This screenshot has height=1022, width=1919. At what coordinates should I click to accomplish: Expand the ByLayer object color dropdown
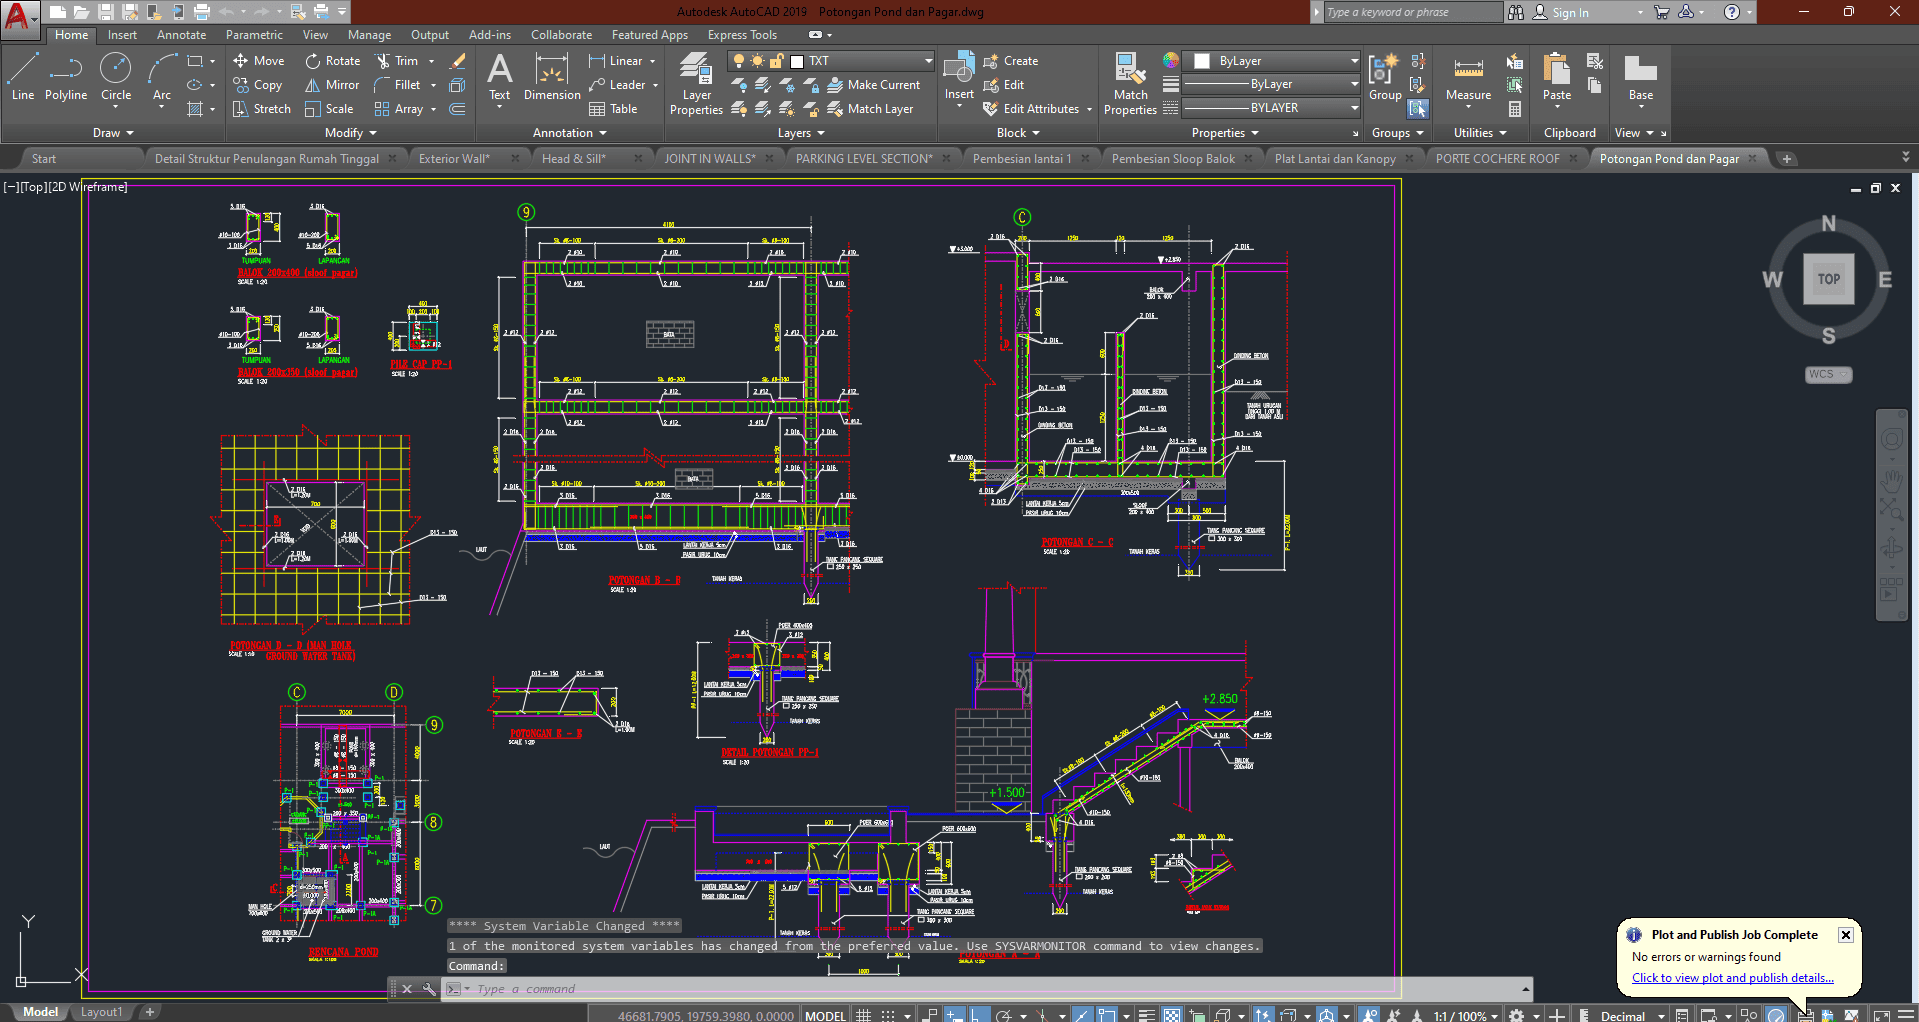coord(1354,61)
